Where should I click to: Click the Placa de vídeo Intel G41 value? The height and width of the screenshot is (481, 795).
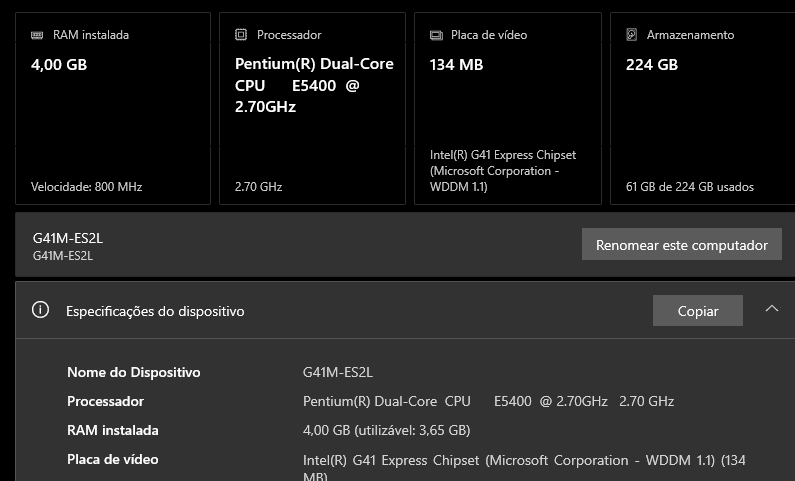tap(524, 467)
